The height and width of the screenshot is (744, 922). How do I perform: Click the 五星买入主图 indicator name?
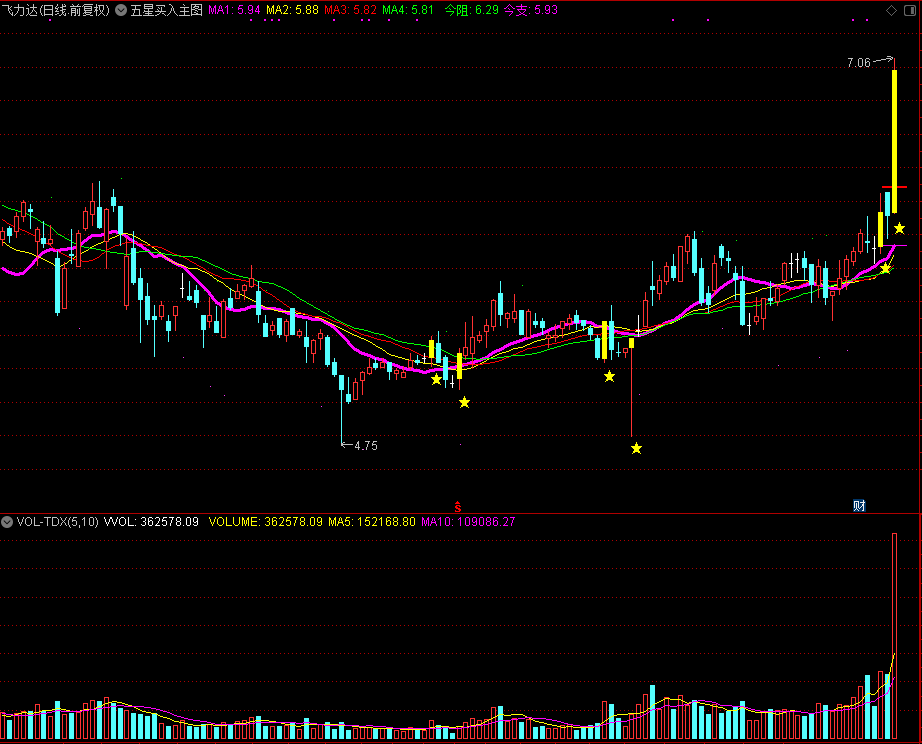coord(166,10)
